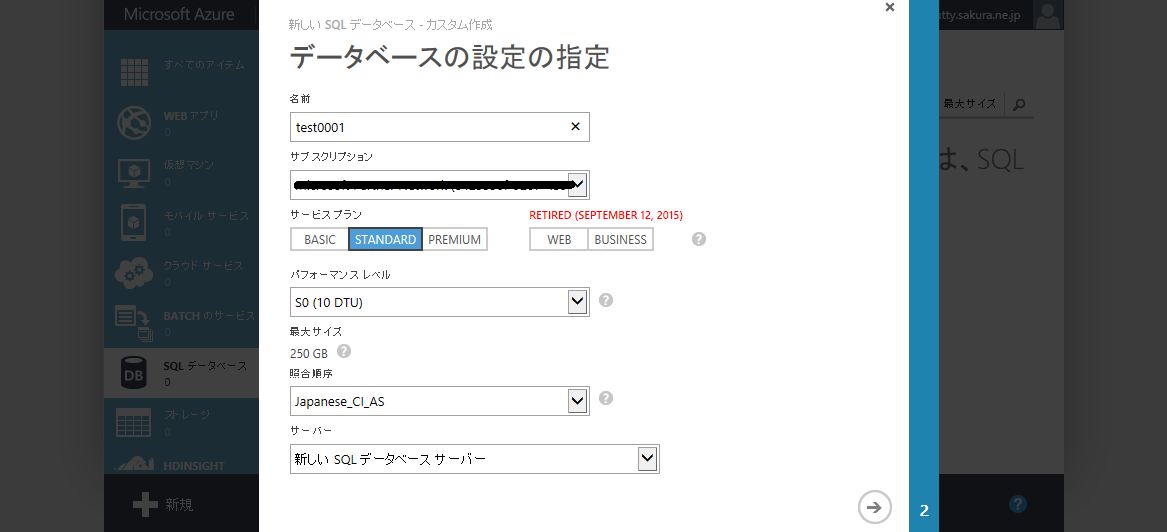The image size is (1167, 532).
Task: Select the retired BUSINESS service plan
Action: 621,240
